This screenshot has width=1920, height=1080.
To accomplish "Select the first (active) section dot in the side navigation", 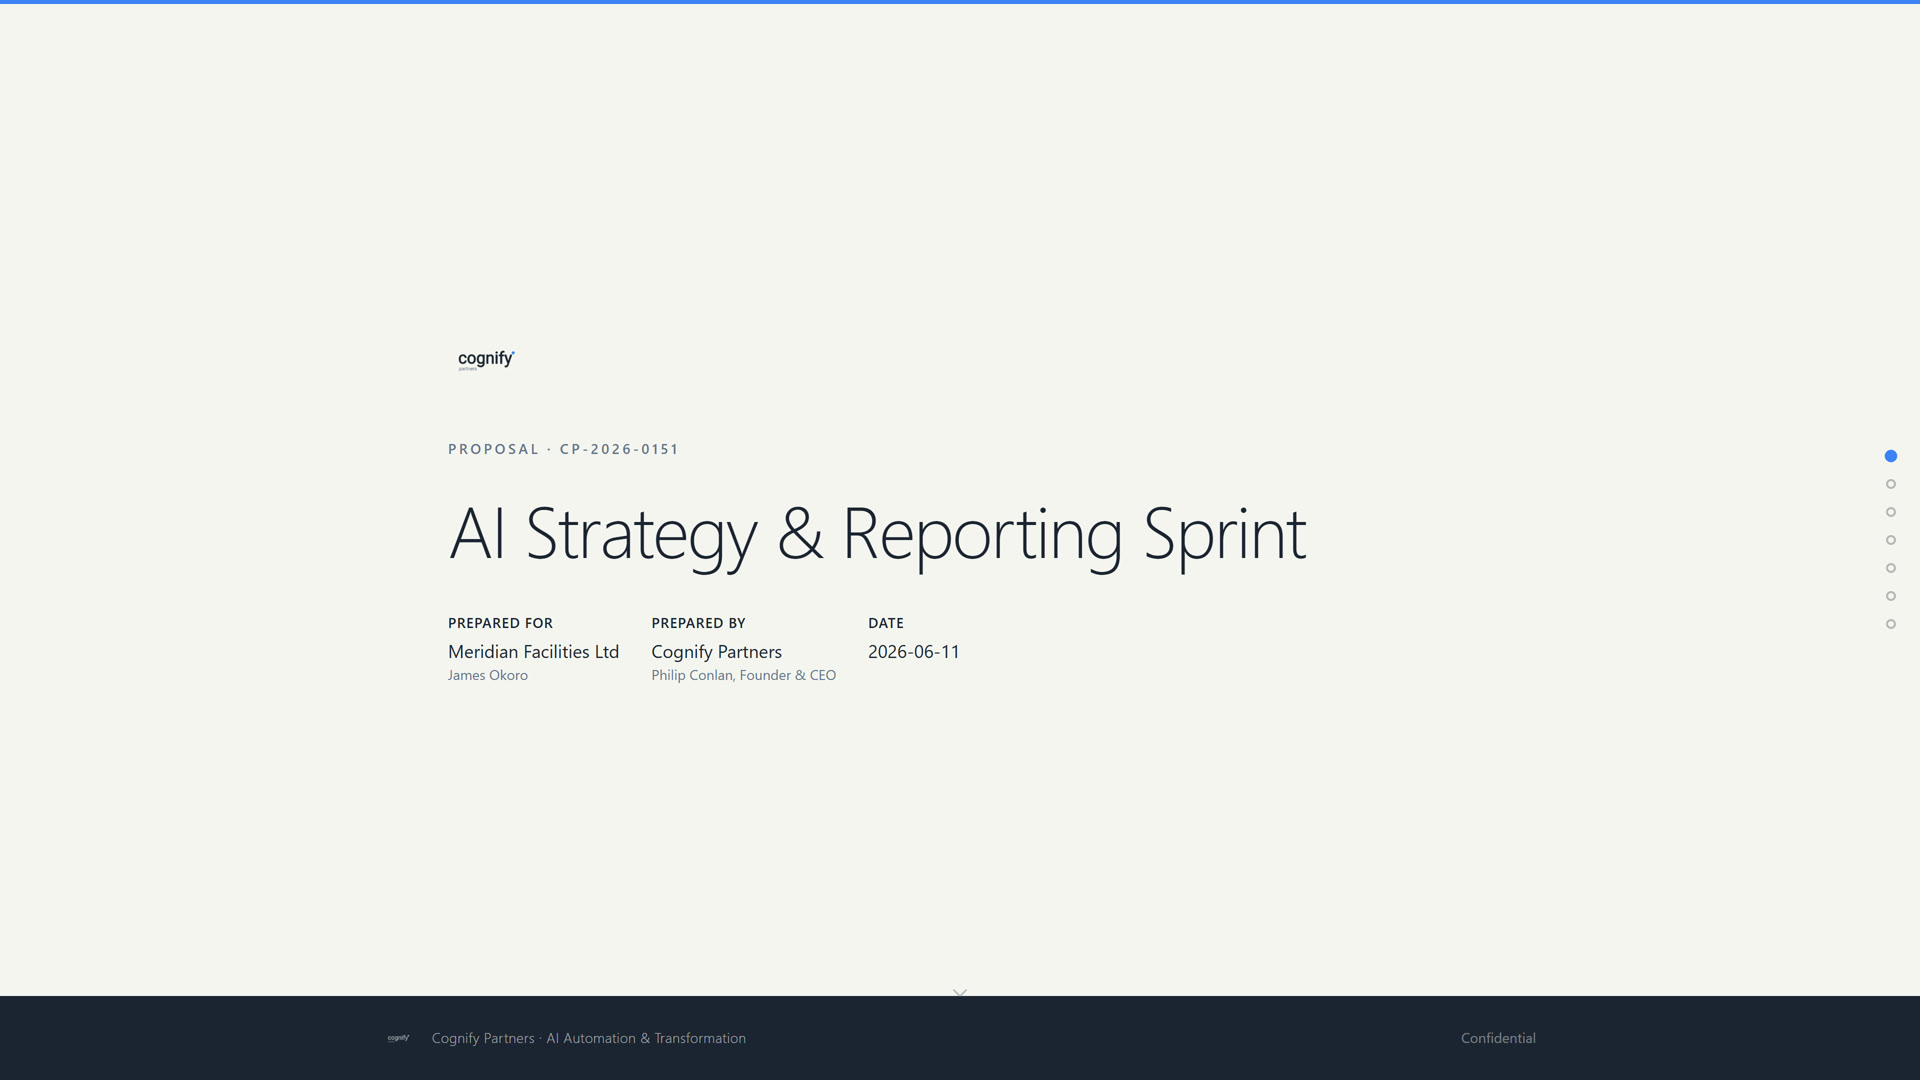I will (1891, 456).
